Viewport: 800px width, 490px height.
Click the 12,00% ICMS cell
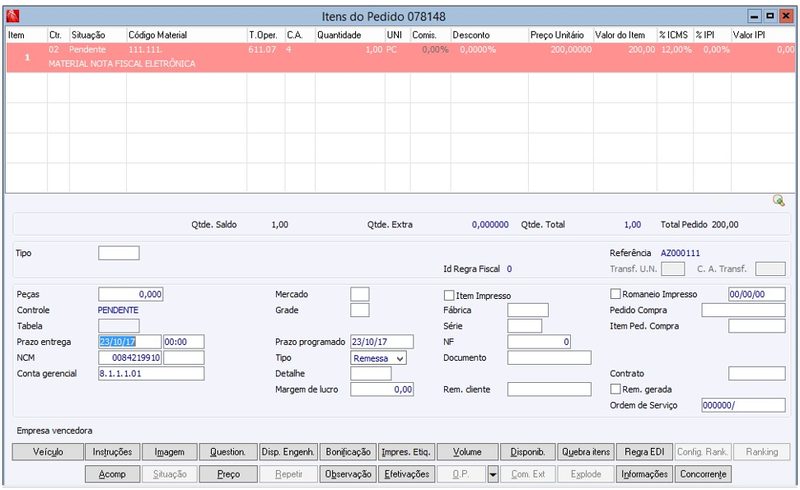pyautogui.click(x=677, y=50)
